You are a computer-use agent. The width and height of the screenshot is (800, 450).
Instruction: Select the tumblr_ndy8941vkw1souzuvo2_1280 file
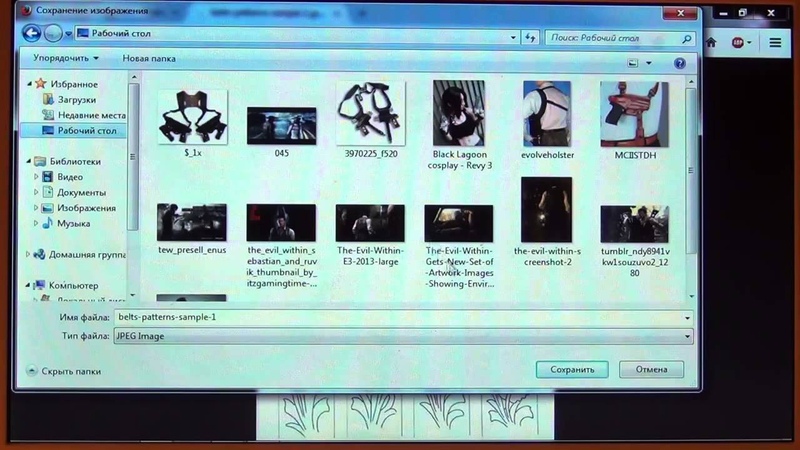[x=635, y=224]
